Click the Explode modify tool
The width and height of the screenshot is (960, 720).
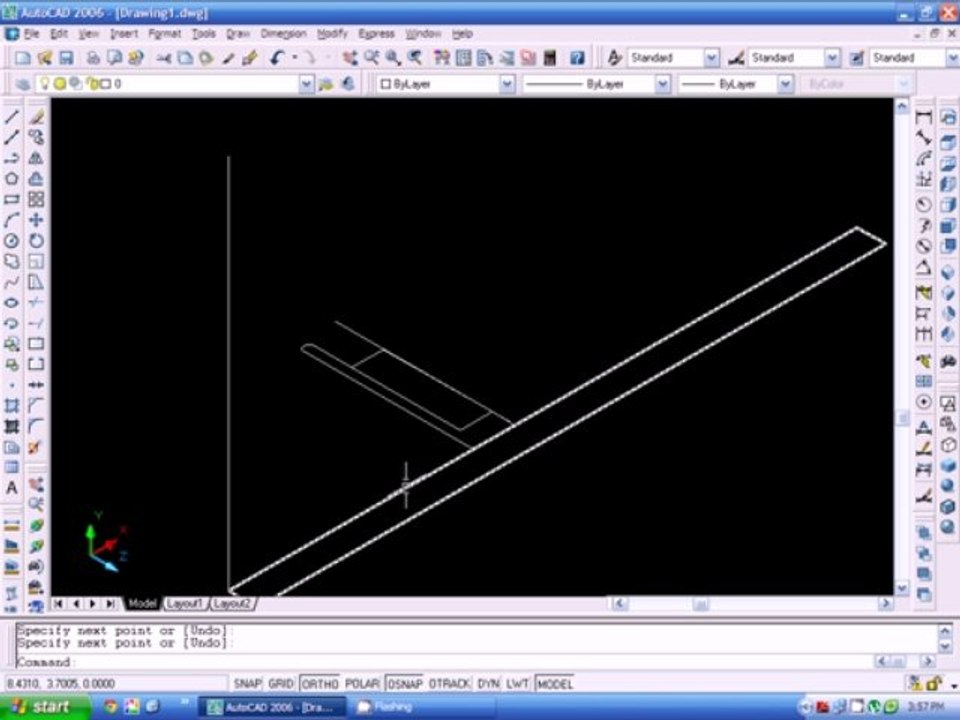(36, 447)
